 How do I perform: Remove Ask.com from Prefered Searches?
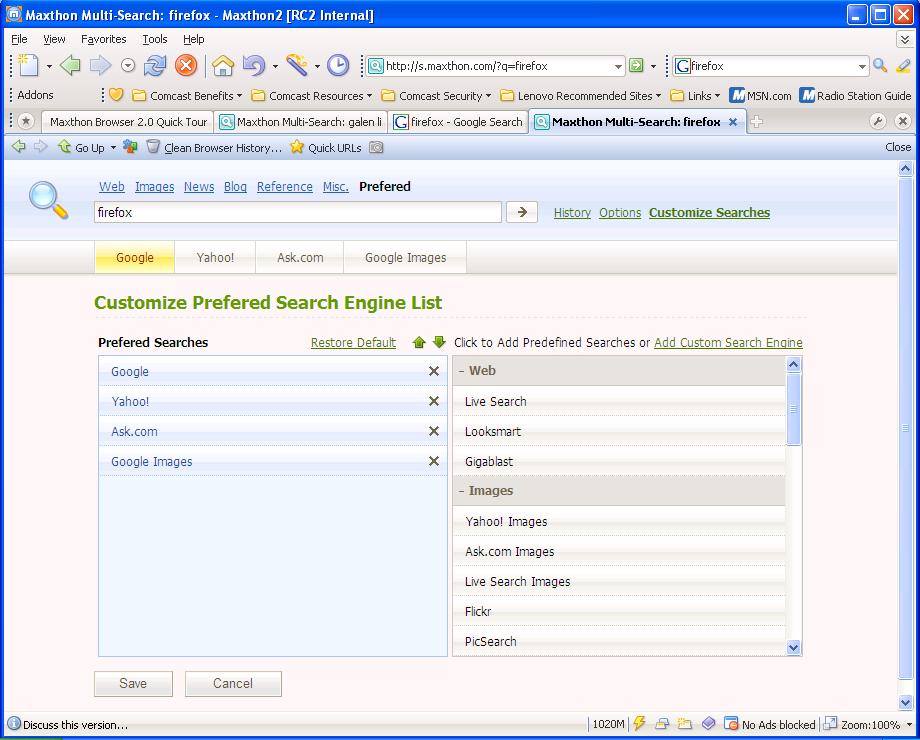pos(434,431)
